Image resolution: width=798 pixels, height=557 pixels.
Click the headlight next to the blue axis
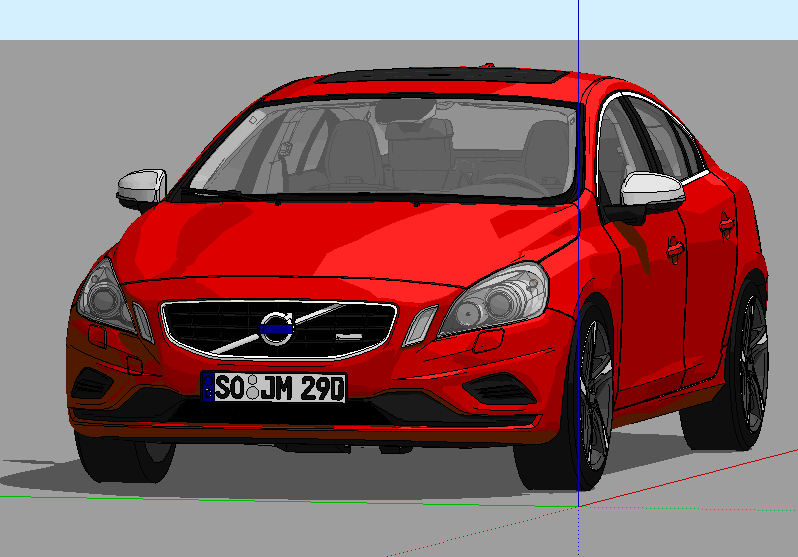tap(494, 300)
